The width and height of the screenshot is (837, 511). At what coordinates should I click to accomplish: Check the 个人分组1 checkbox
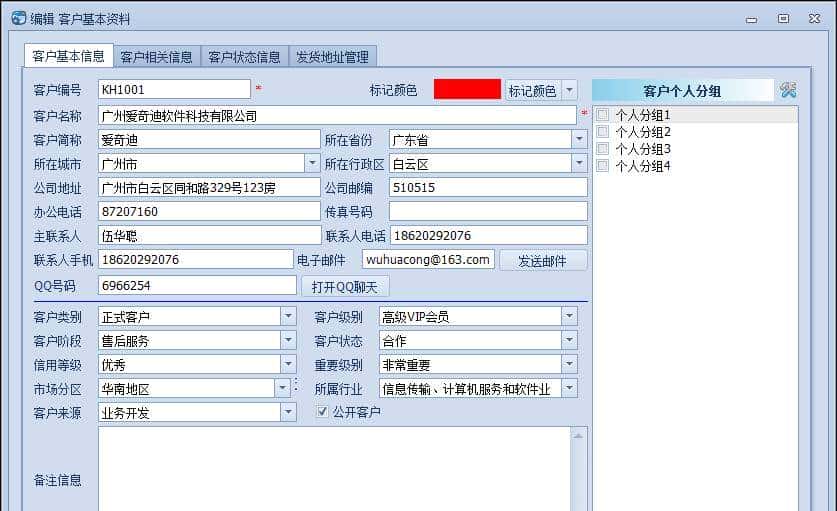click(x=603, y=114)
